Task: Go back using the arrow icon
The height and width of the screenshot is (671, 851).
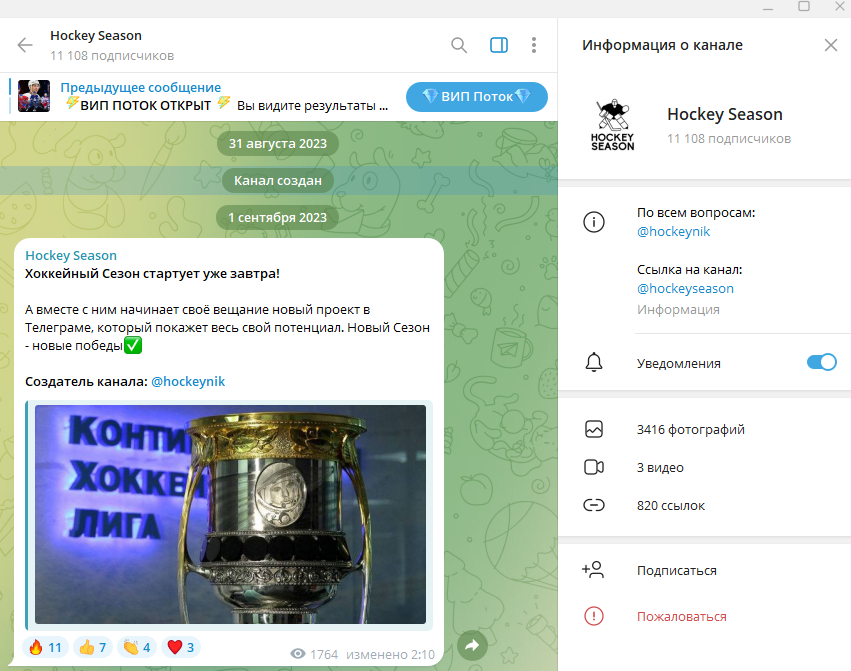Action: [25, 45]
